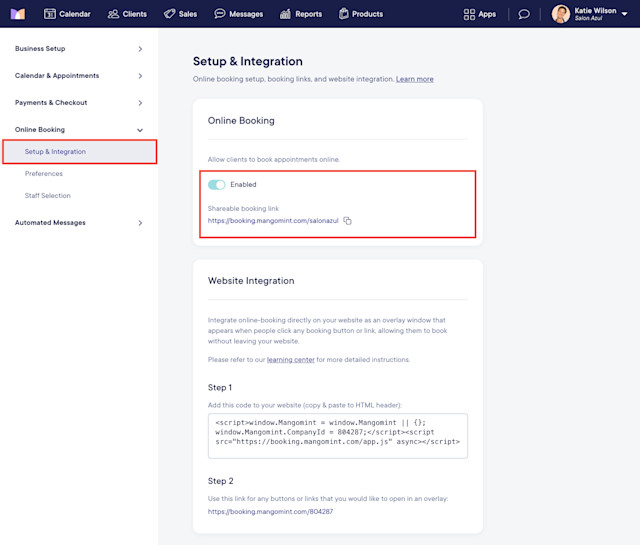This screenshot has width=640, height=545.
Task: Collapse the Online Booking chevron
Action: click(x=140, y=130)
